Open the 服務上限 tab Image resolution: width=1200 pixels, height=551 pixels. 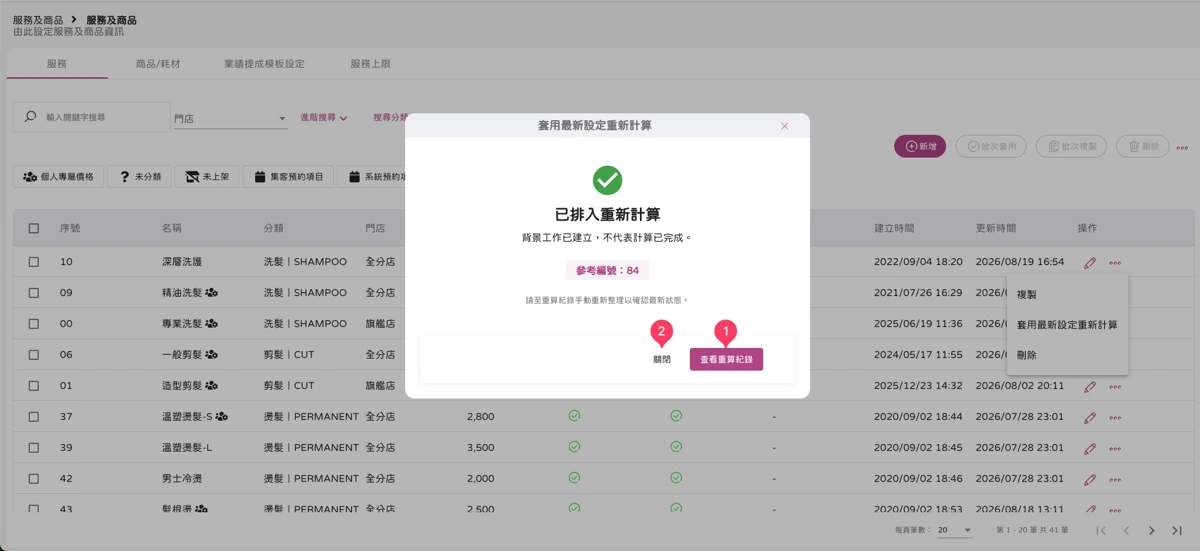[x=370, y=63]
